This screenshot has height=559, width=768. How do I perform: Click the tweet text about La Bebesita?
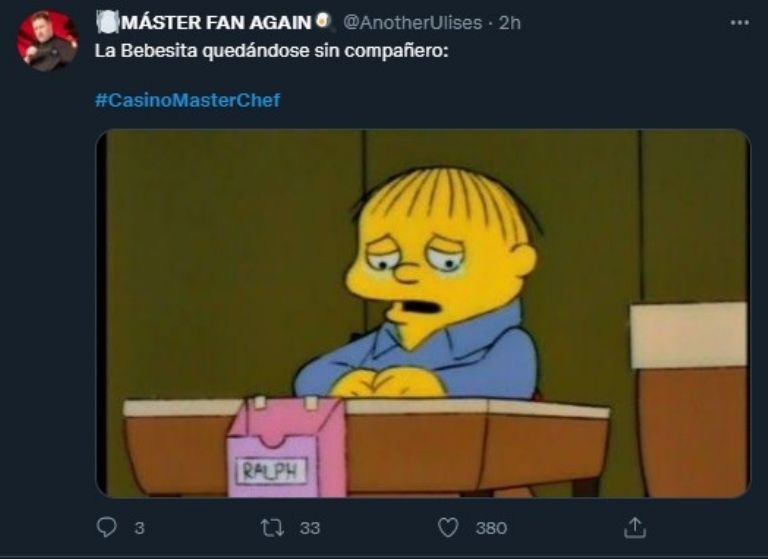(271, 51)
